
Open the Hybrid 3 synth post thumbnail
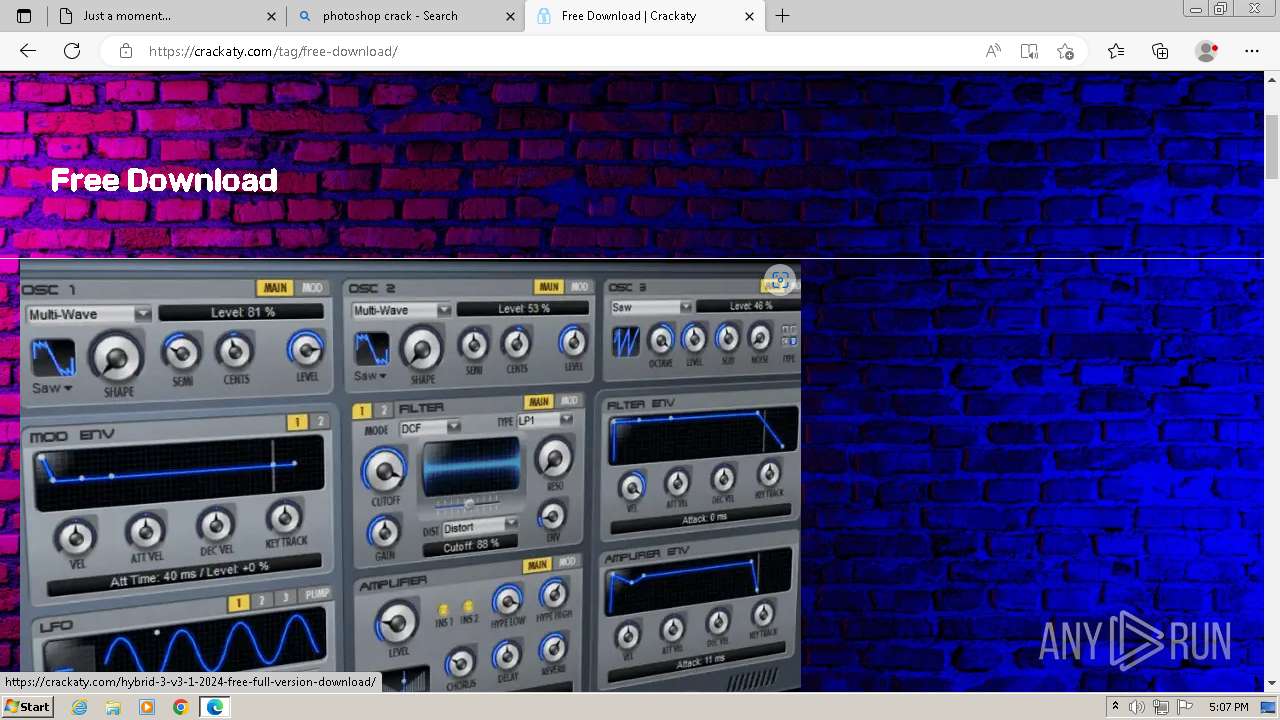410,476
